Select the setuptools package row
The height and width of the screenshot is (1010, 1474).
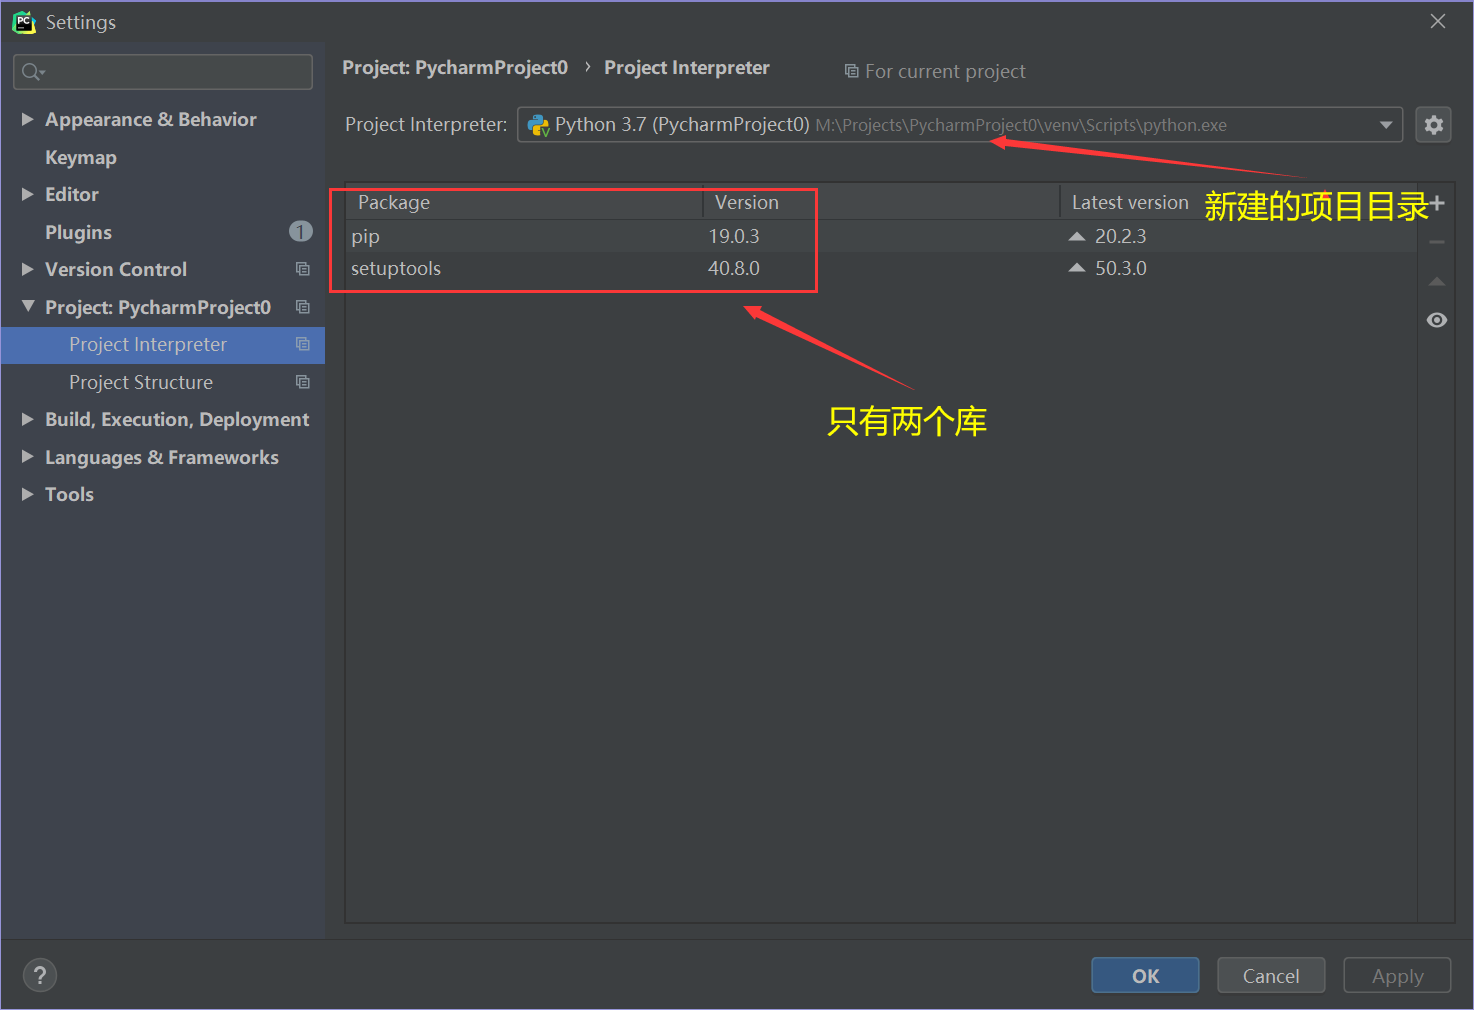(881, 268)
